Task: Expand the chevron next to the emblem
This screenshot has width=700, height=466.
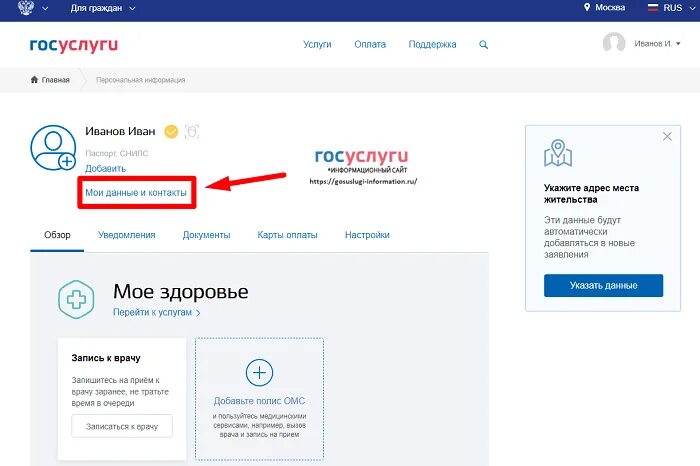Action: click(45, 8)
